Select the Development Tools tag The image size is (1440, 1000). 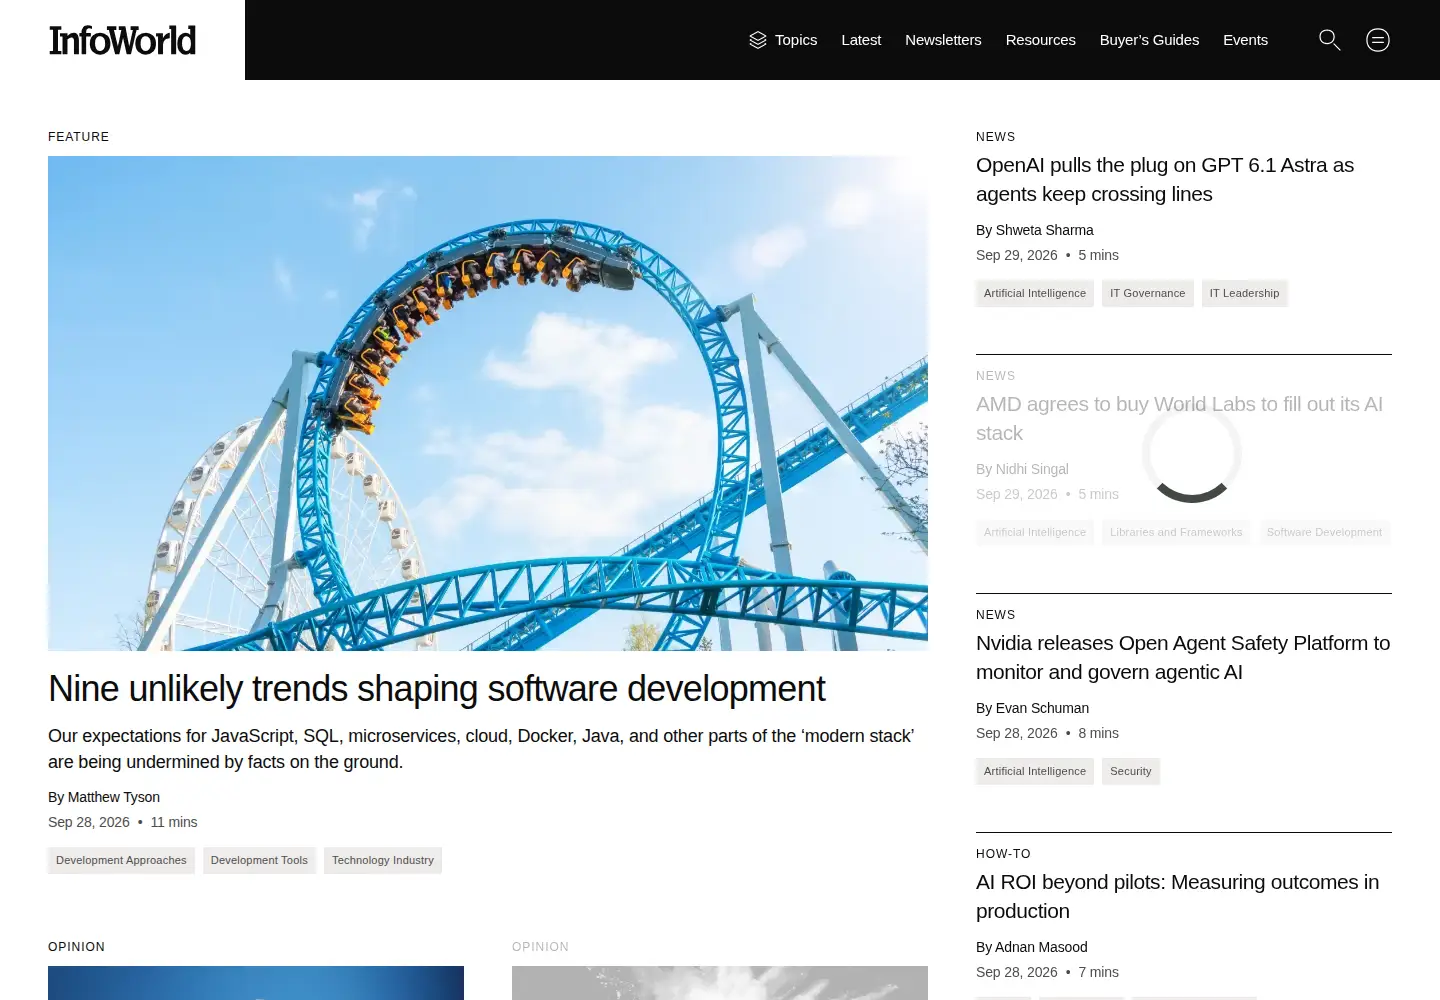(x=259, y=860)
